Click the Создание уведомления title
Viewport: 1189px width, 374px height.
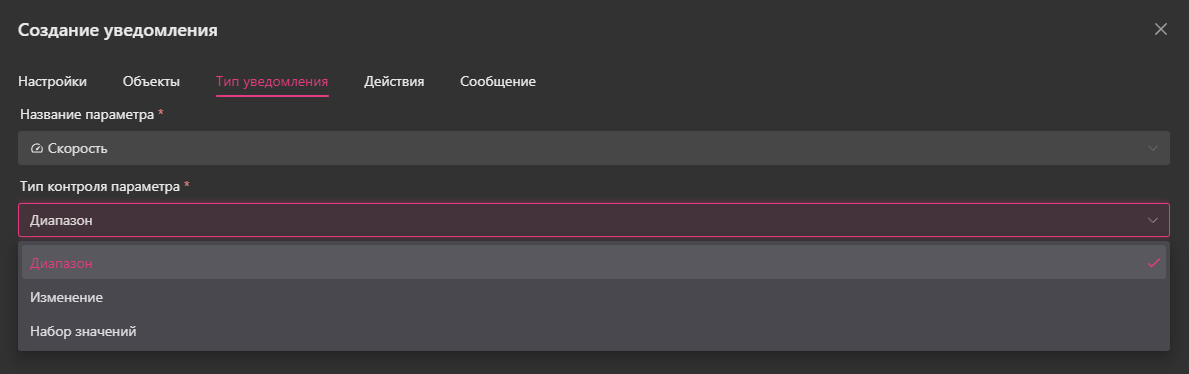tap(118, 30)
